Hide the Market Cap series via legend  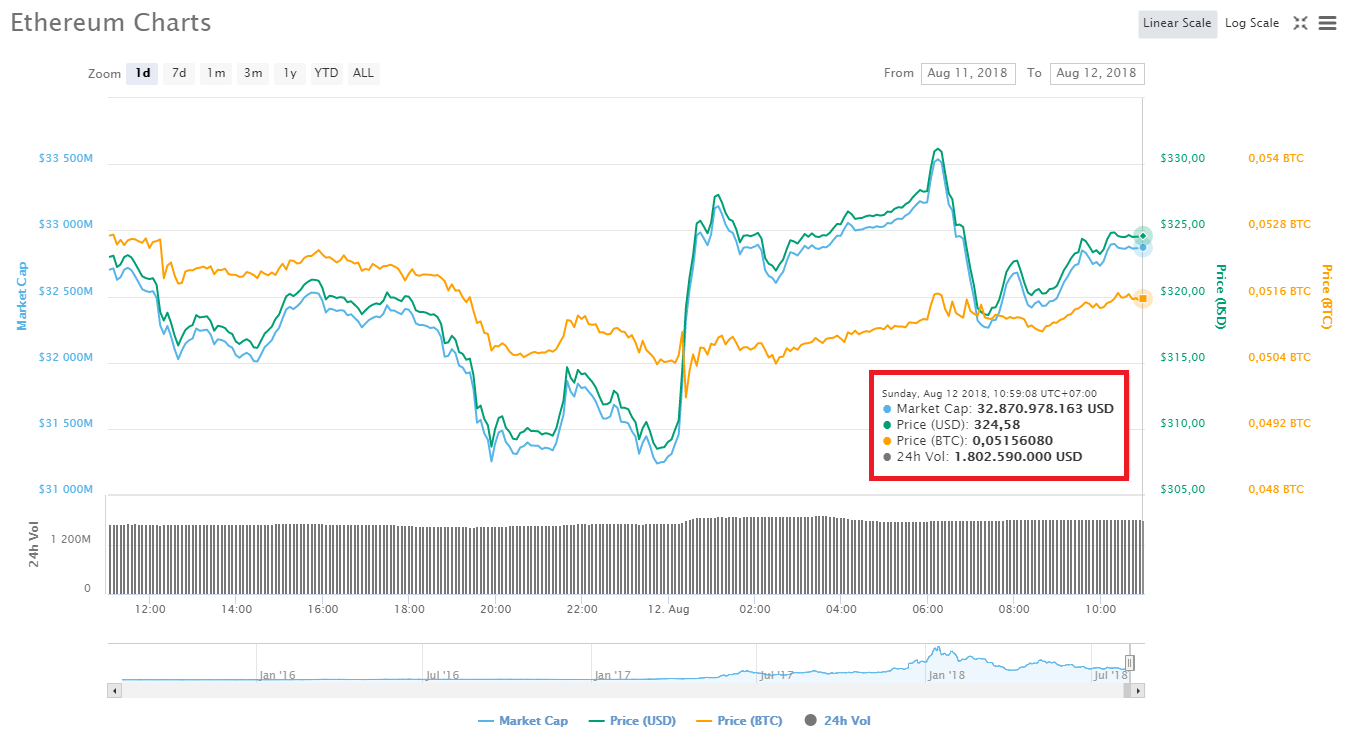(x=523, y=720)
